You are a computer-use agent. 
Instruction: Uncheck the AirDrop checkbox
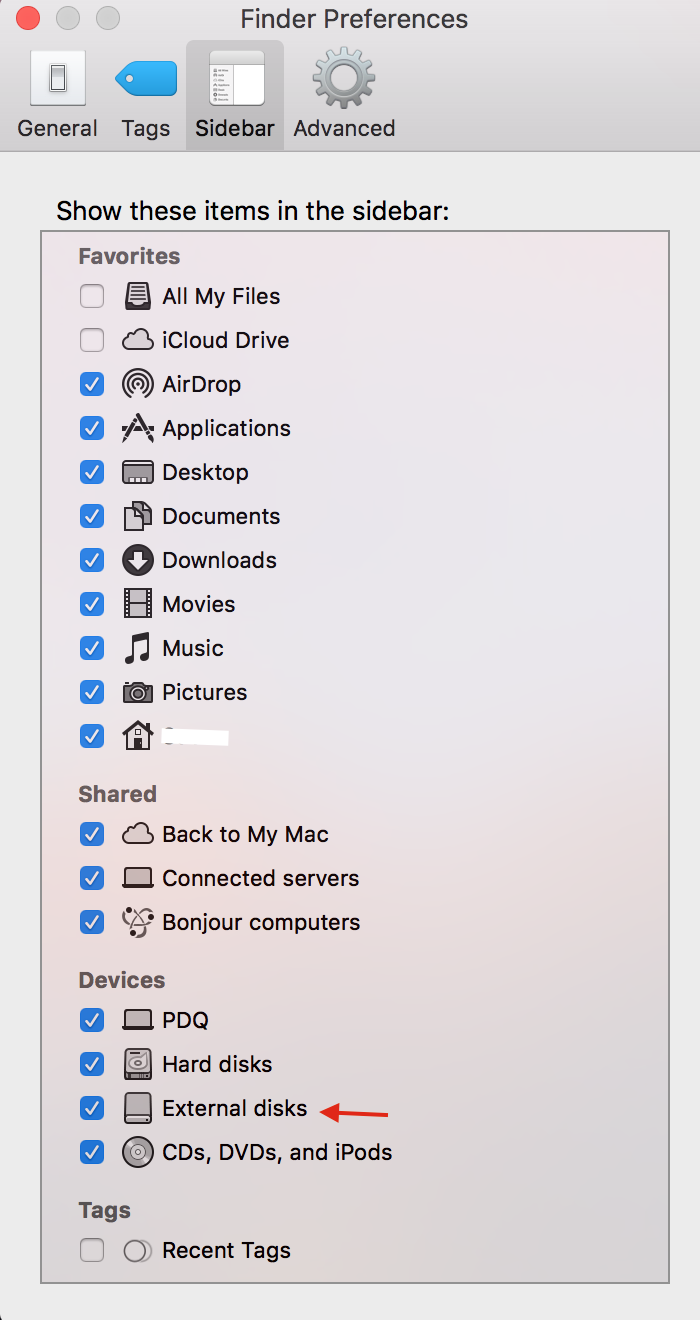click(x=92, y=384)
